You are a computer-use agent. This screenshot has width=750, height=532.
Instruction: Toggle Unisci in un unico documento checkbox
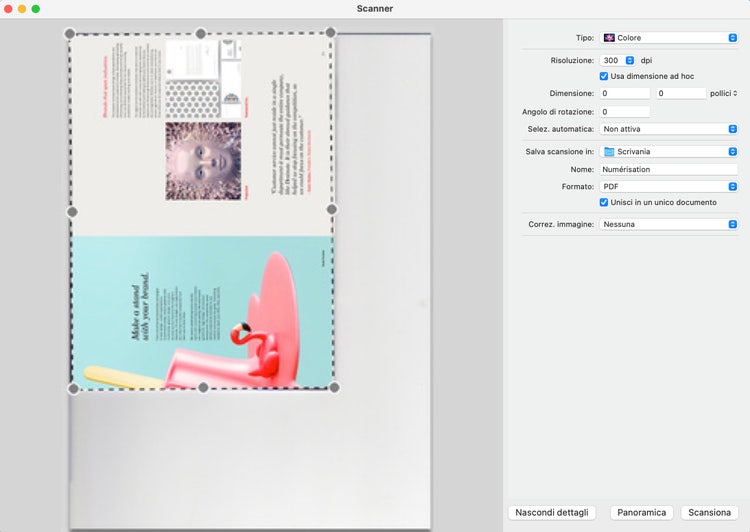point(604,202)
